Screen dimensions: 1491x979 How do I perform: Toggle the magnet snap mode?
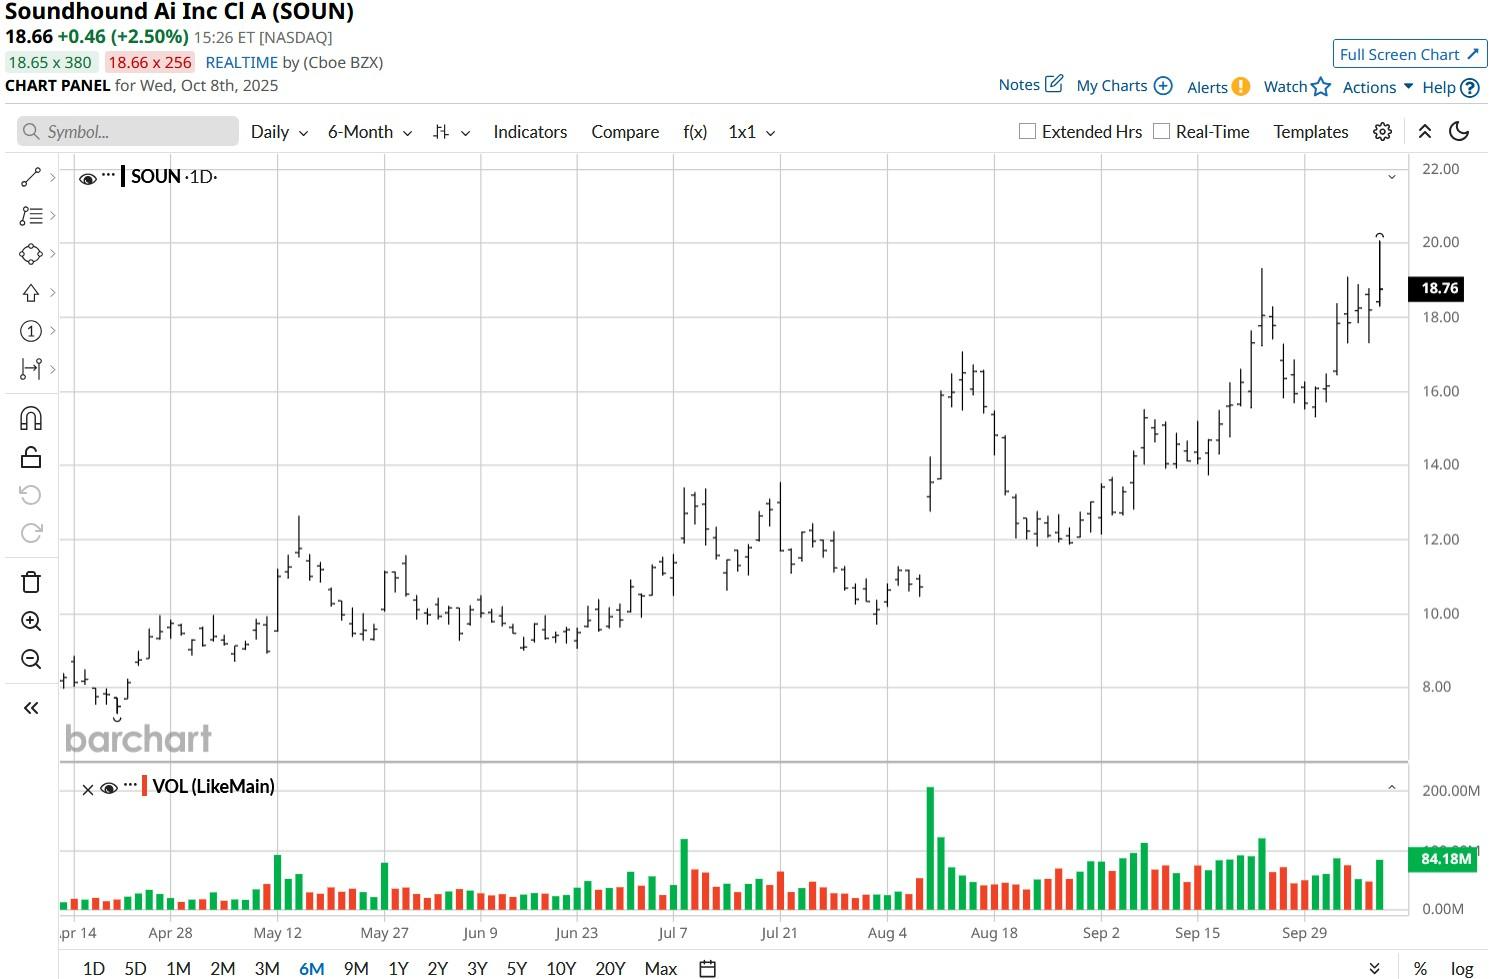click(x=31, y=418)
